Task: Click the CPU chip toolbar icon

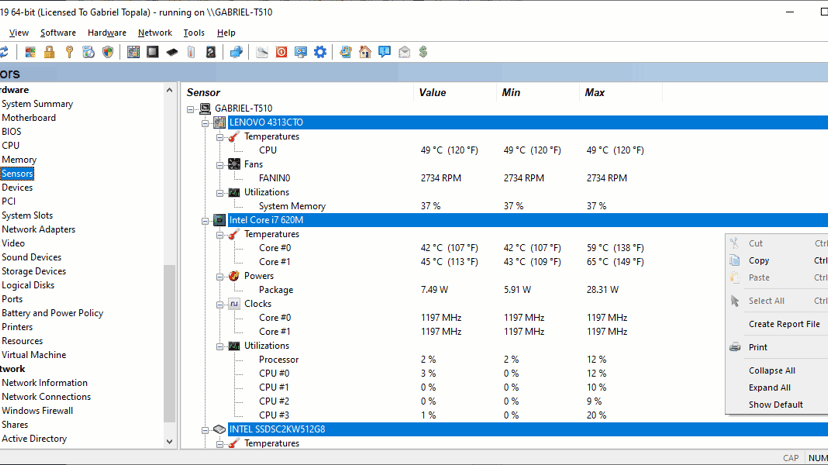Action: click(x=153, y=52)
